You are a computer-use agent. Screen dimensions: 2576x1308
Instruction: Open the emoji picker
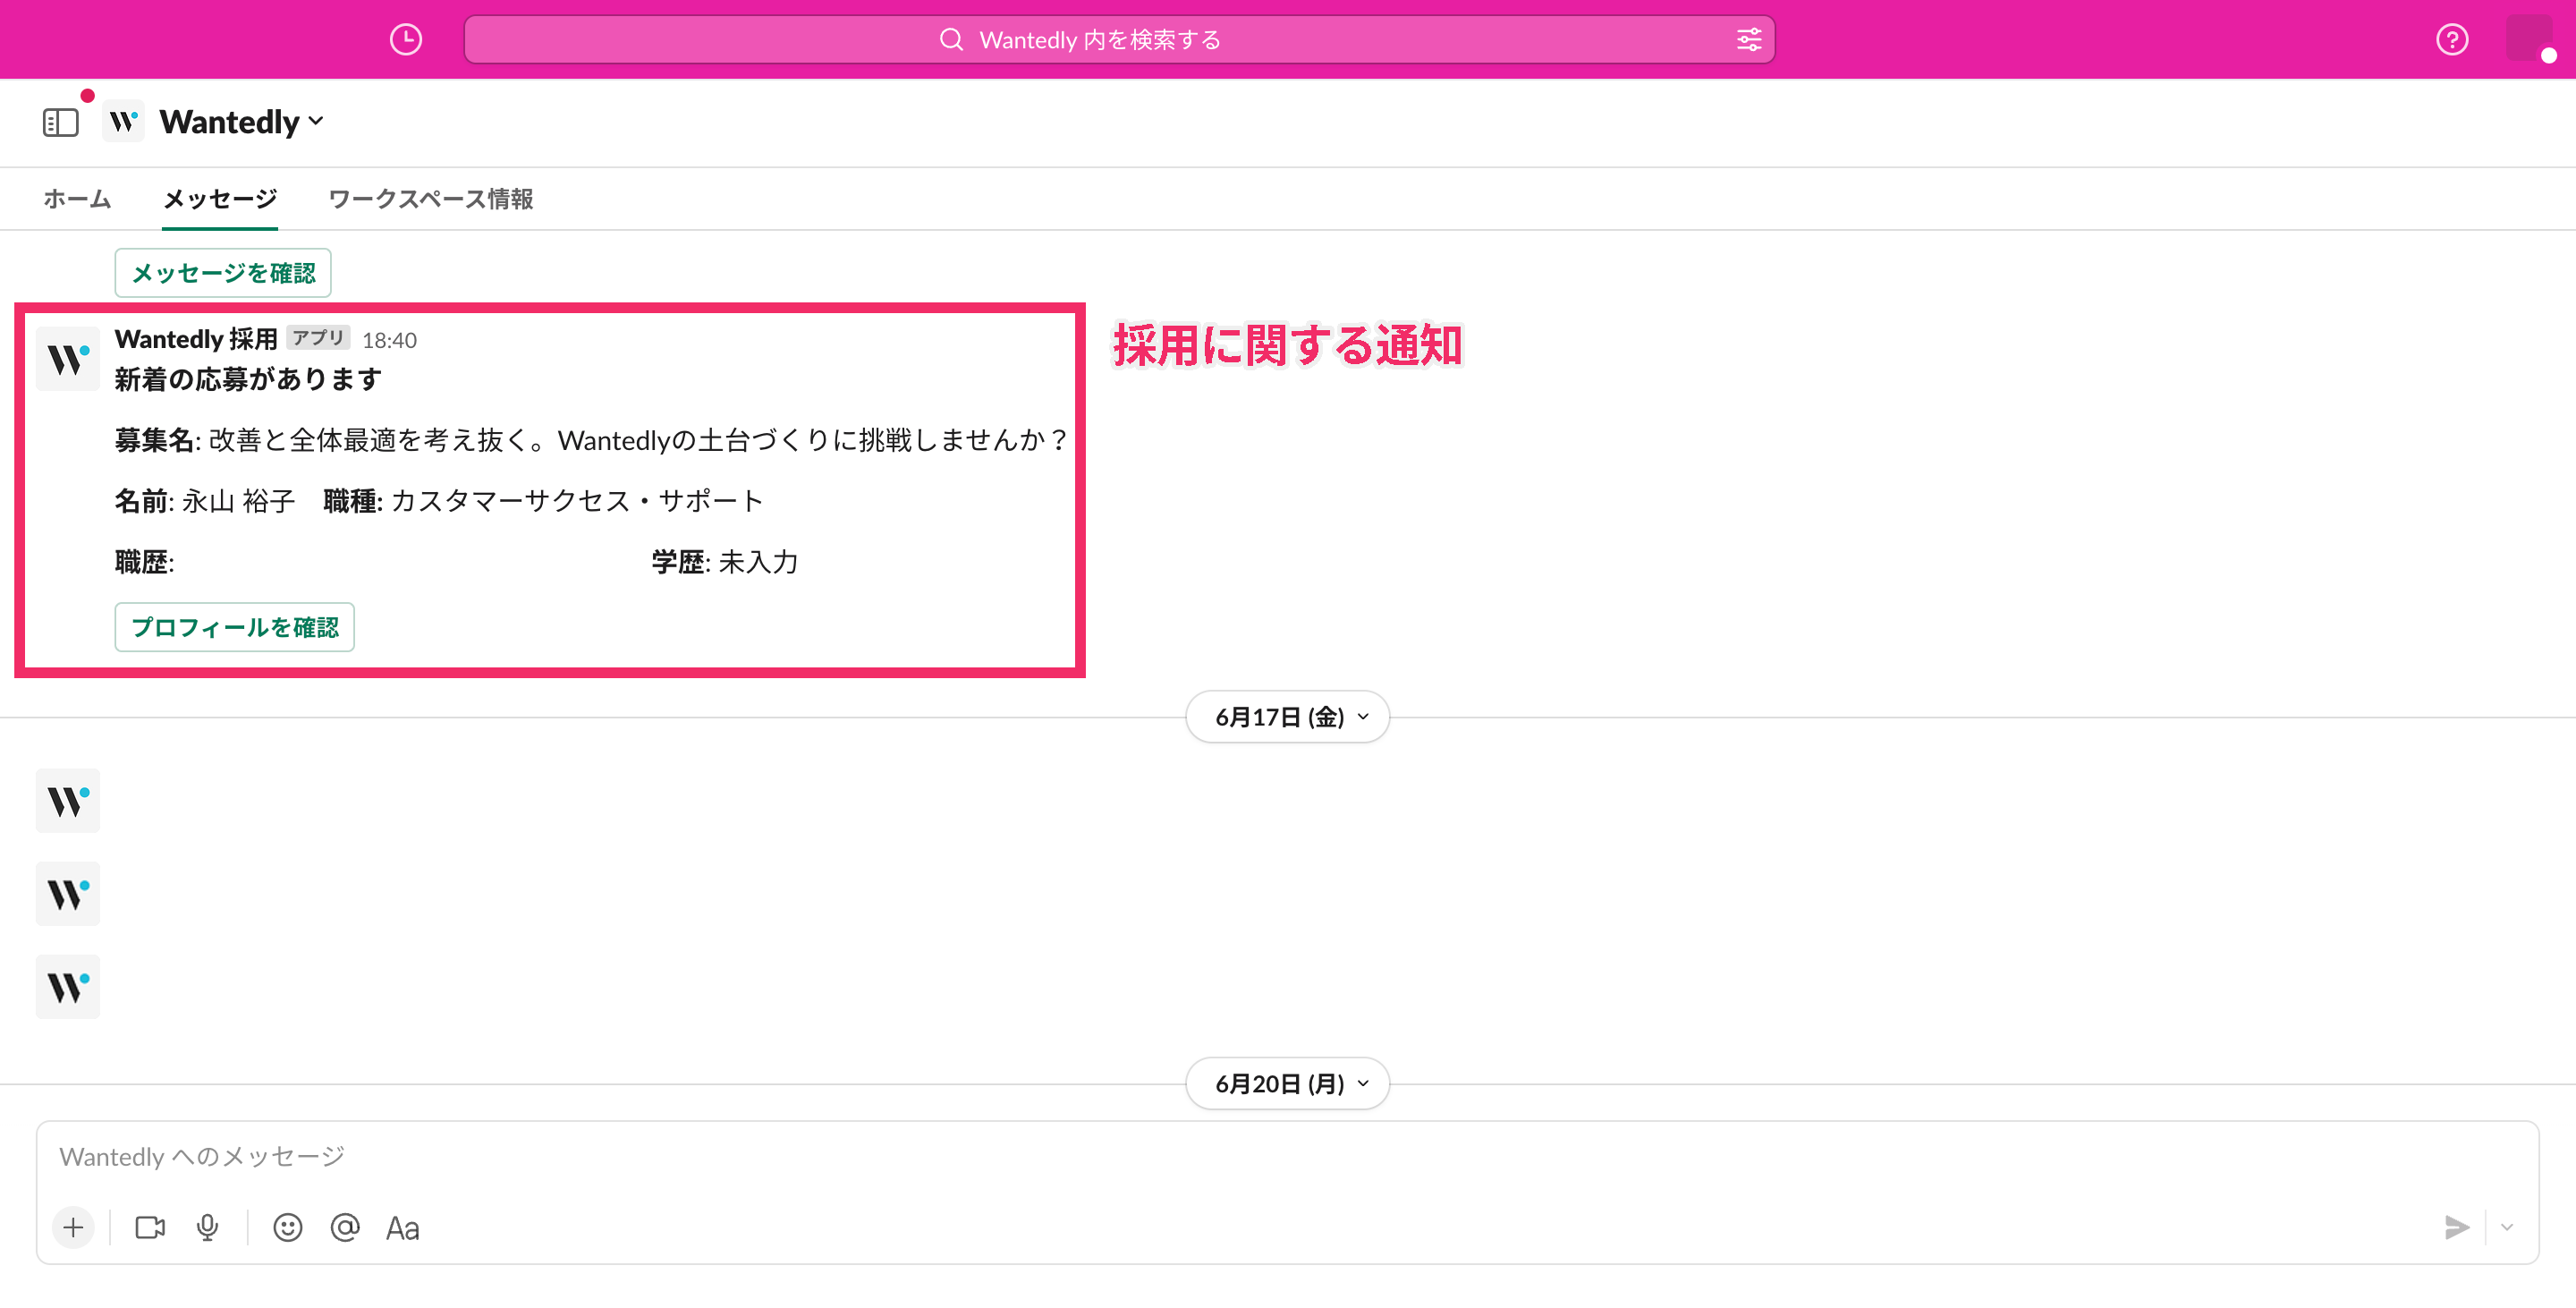click(287, 1227)
